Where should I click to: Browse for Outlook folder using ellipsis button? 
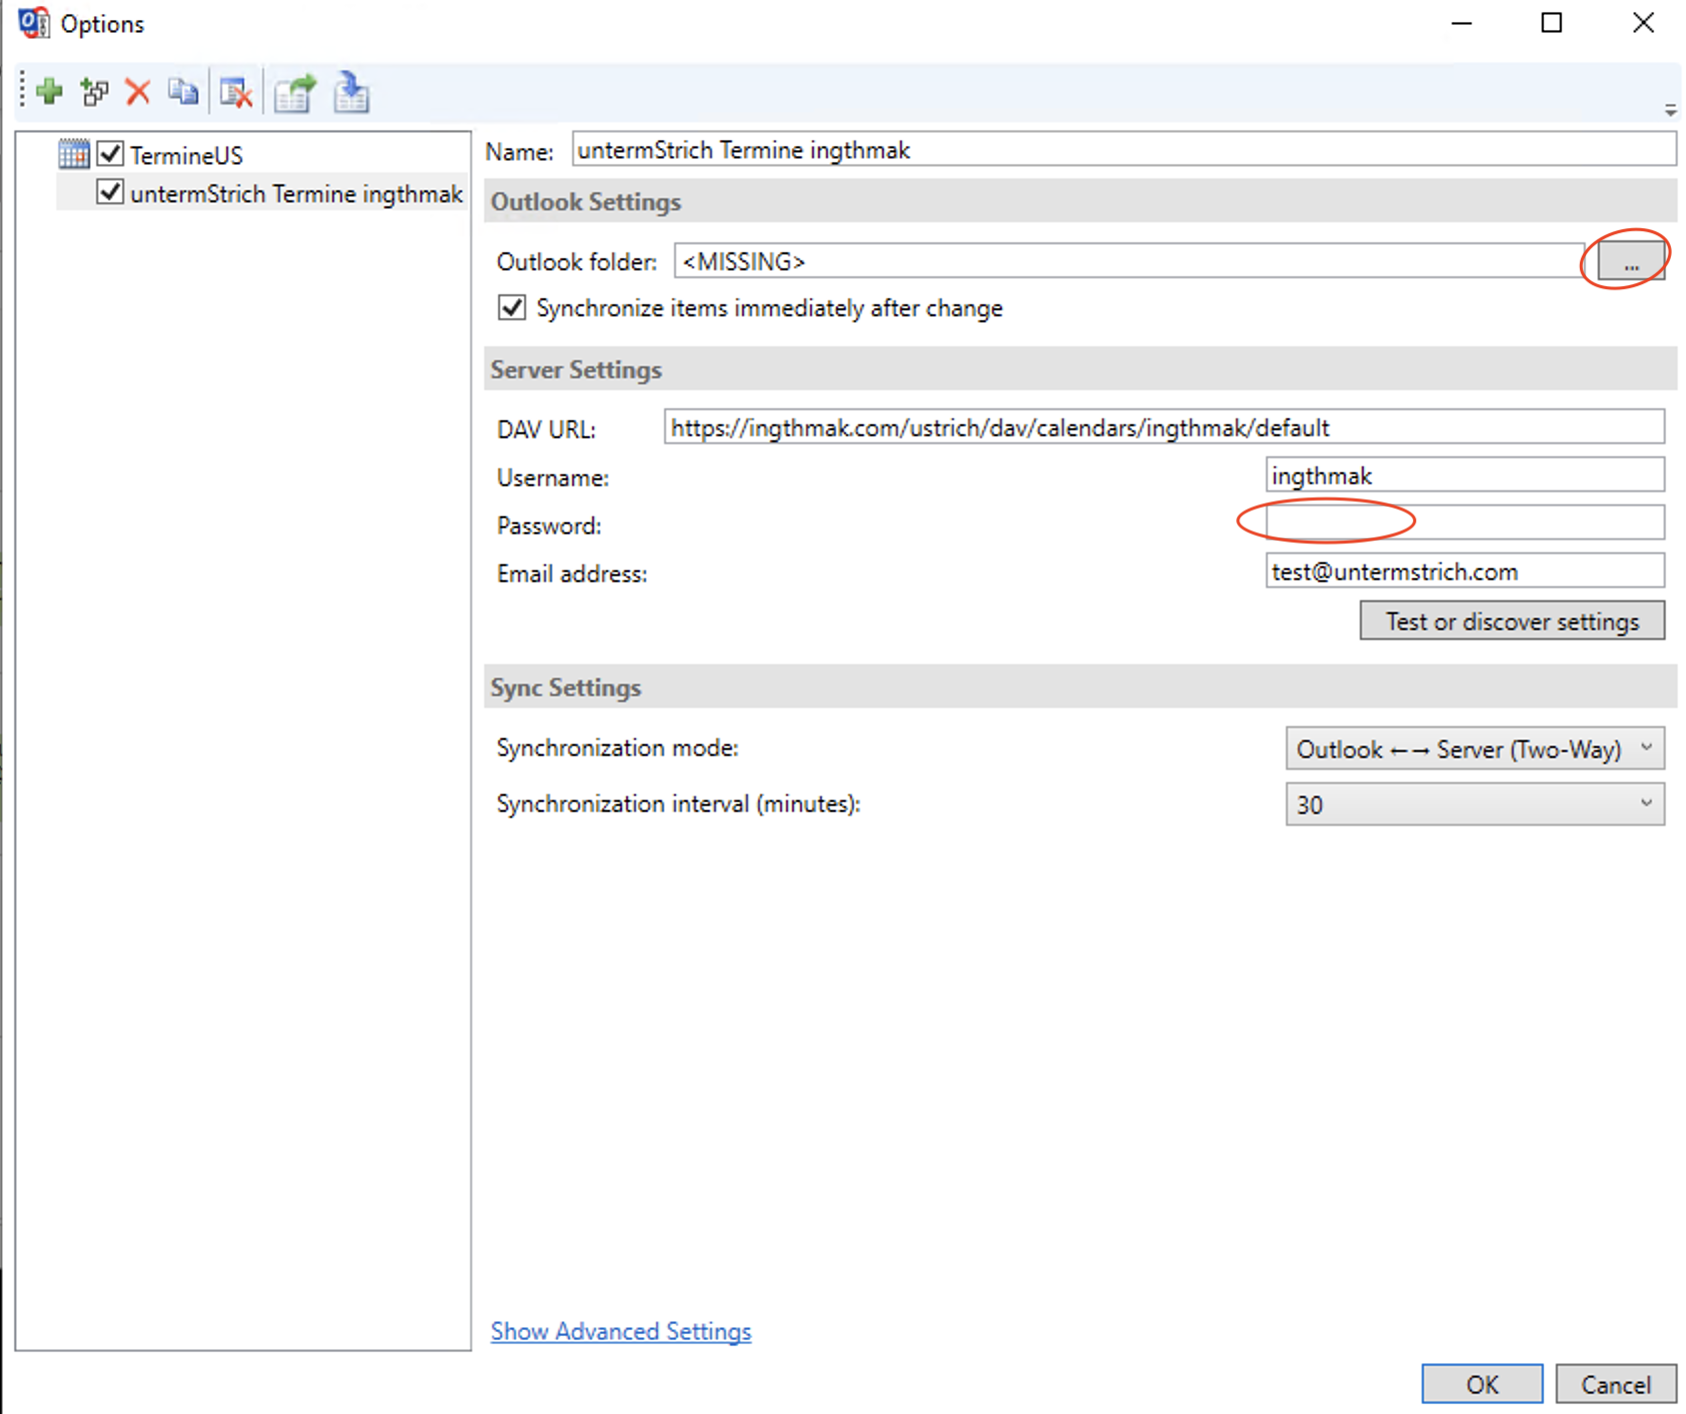[x=1630, y=262]
